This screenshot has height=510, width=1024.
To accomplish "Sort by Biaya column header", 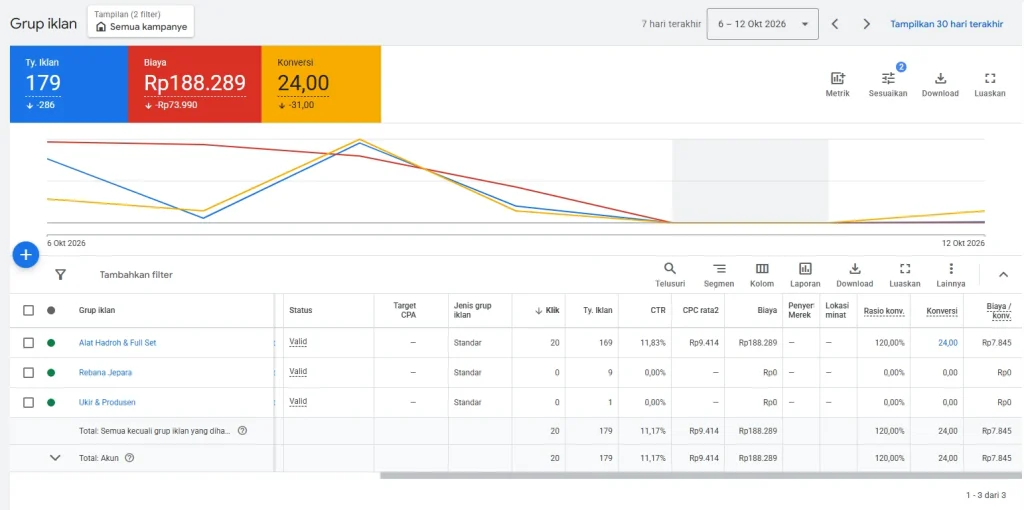I will [x=767, y=310].
